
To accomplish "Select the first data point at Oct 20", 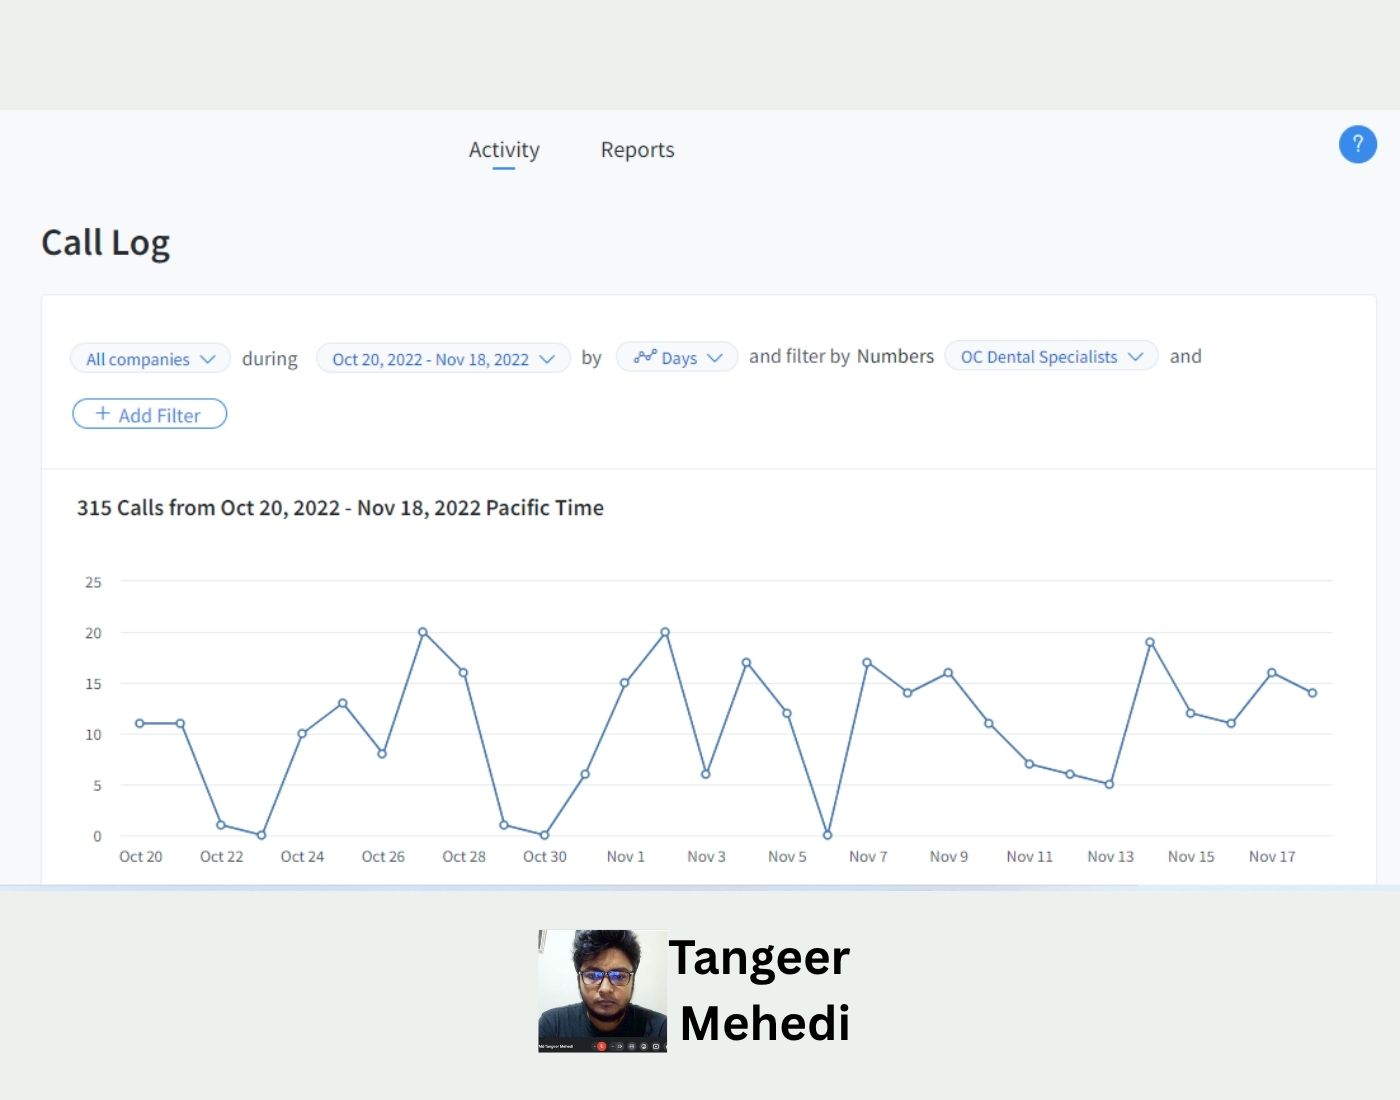I will tap(140, 723).
